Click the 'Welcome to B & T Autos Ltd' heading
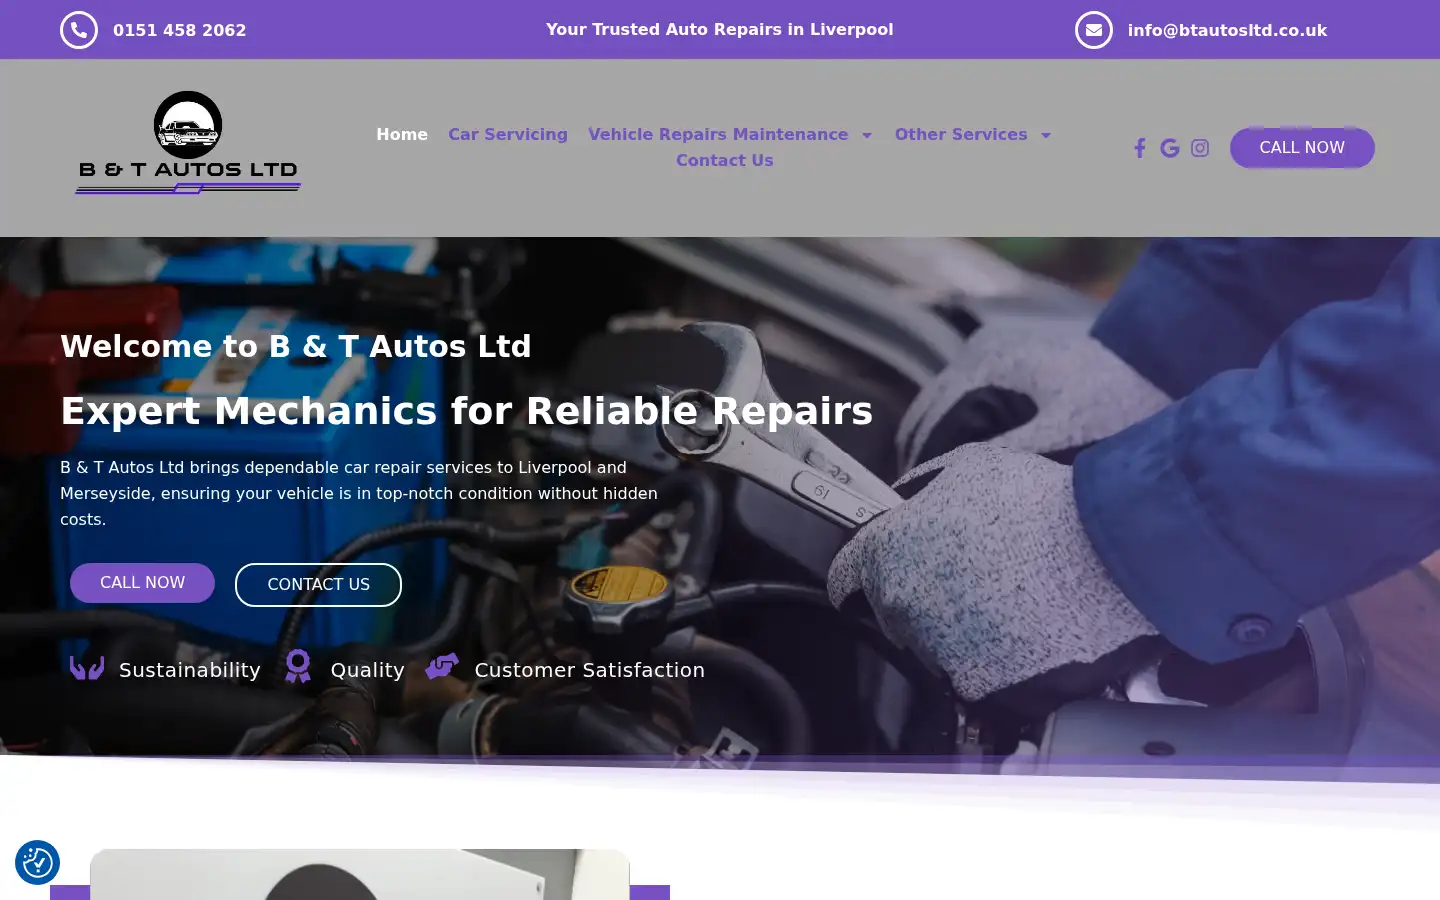The image size is (1440, 900). pos(296,346)
